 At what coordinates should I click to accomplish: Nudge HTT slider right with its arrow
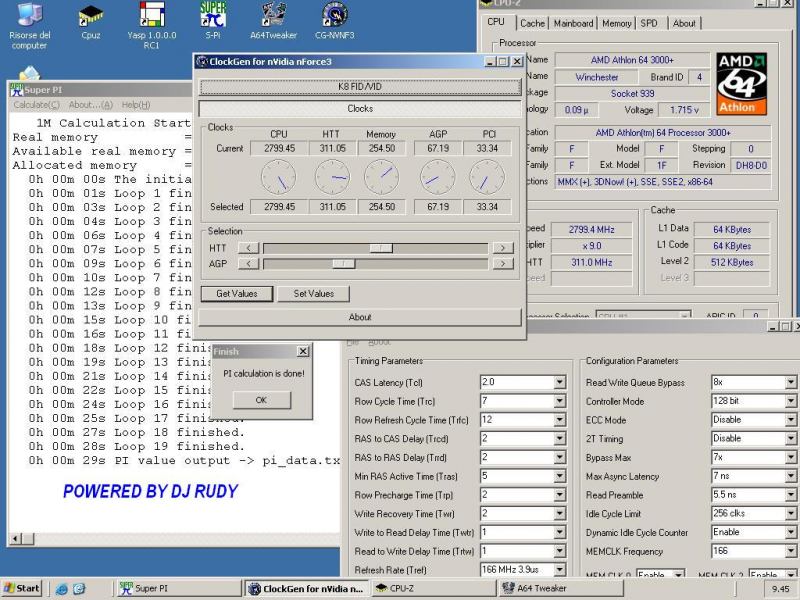pyautogui.click(x=503, y=248)
